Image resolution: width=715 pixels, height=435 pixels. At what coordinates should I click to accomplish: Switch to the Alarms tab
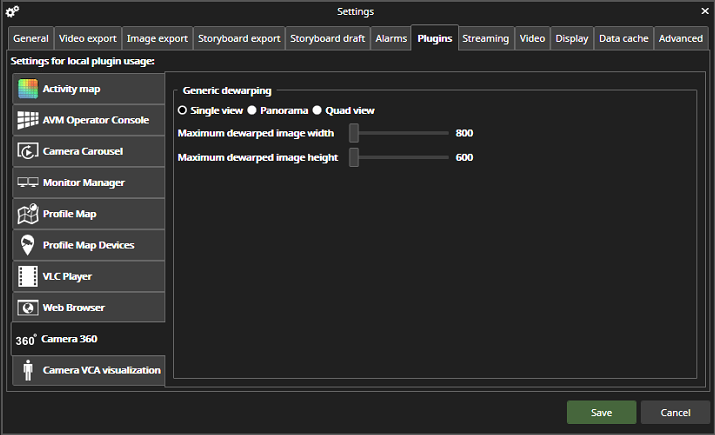(x=391, y=39)
